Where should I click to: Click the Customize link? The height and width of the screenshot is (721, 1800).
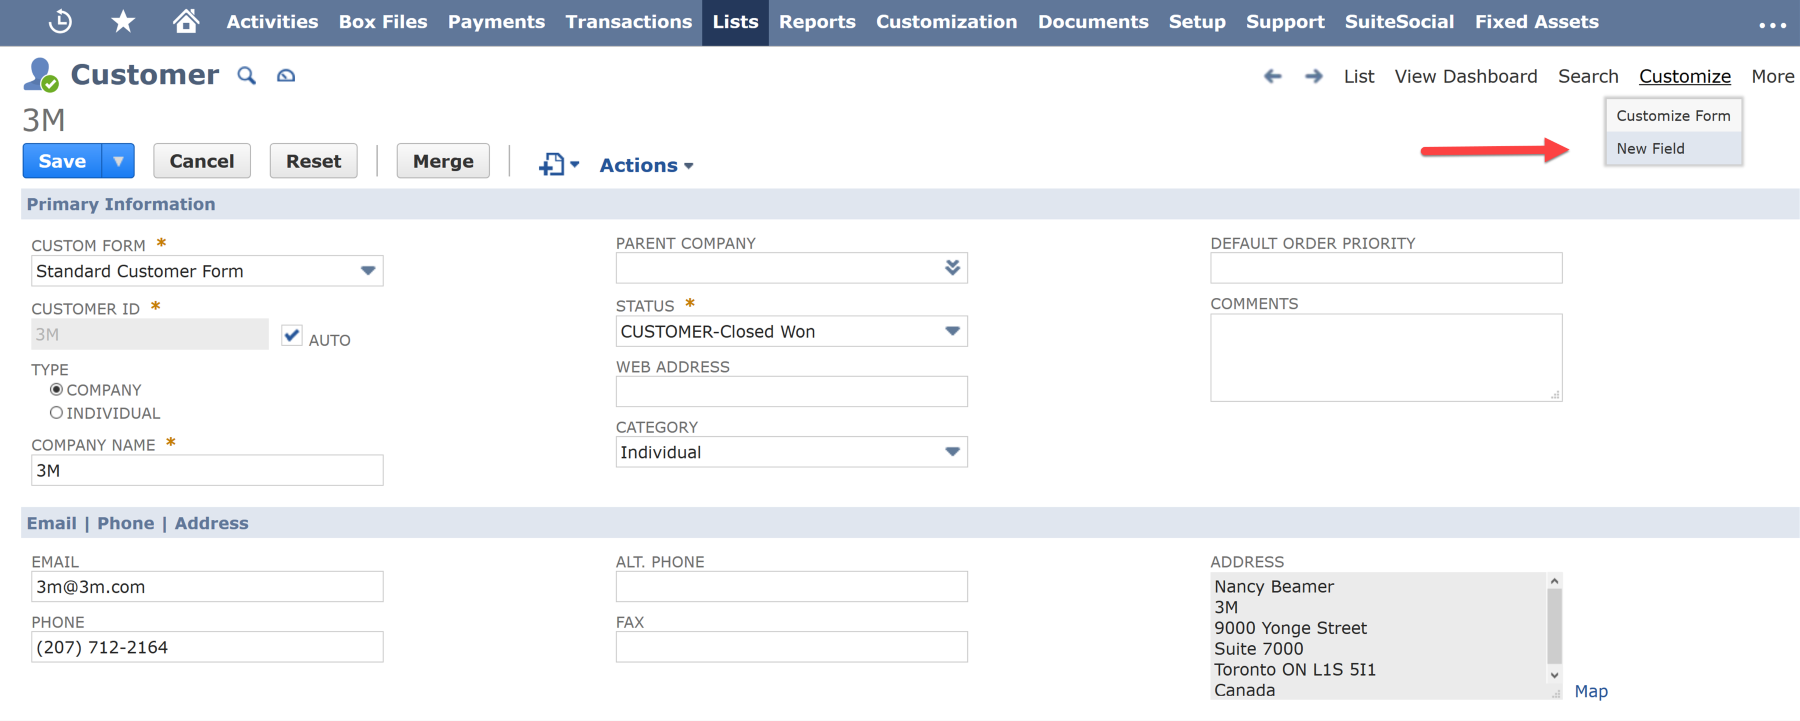[1684, 76]
